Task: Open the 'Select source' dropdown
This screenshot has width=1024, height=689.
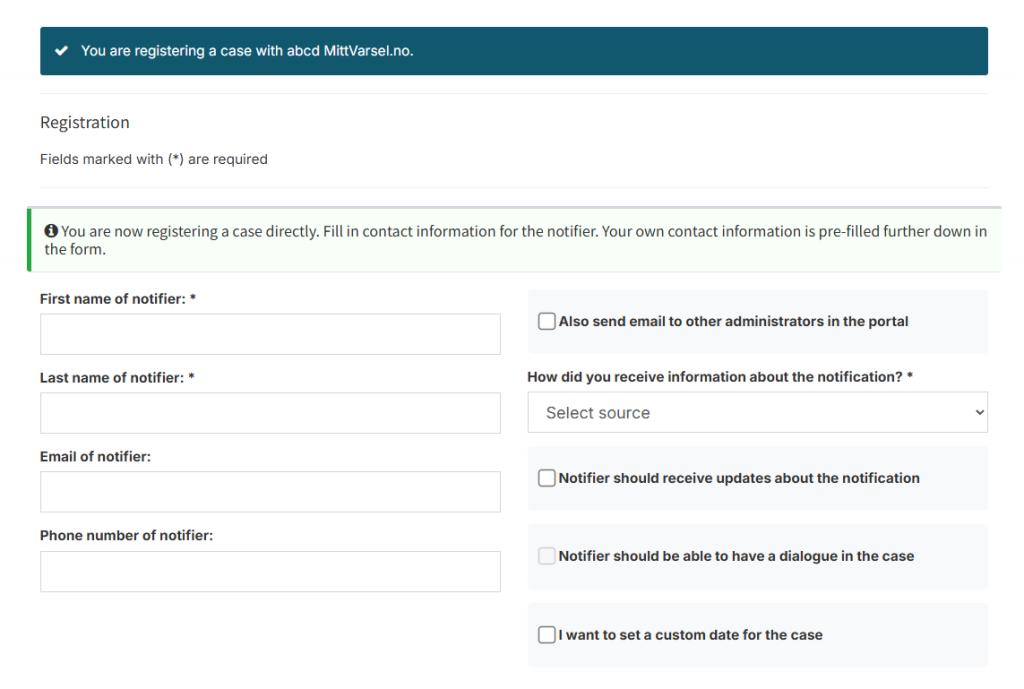Action: click(x=757, y=413)
